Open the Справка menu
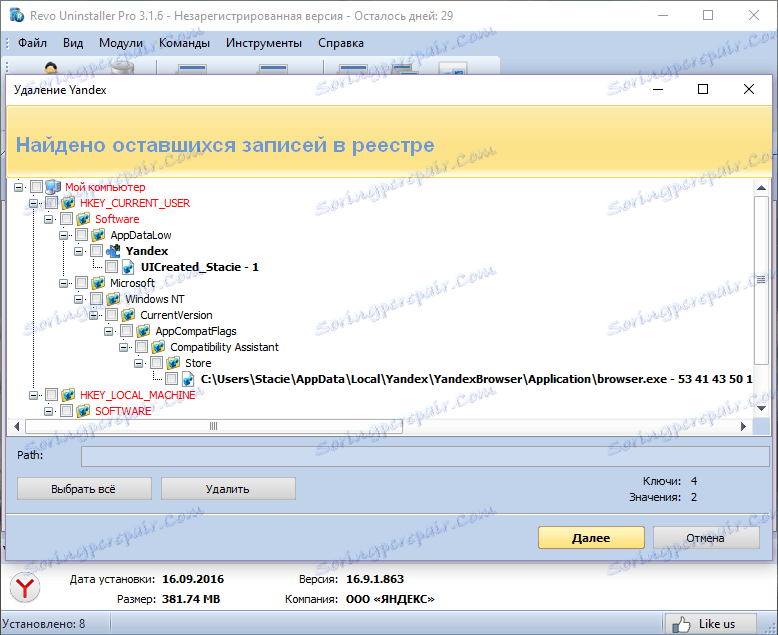This screenshot has height=635, width=778. click(340, 43)
